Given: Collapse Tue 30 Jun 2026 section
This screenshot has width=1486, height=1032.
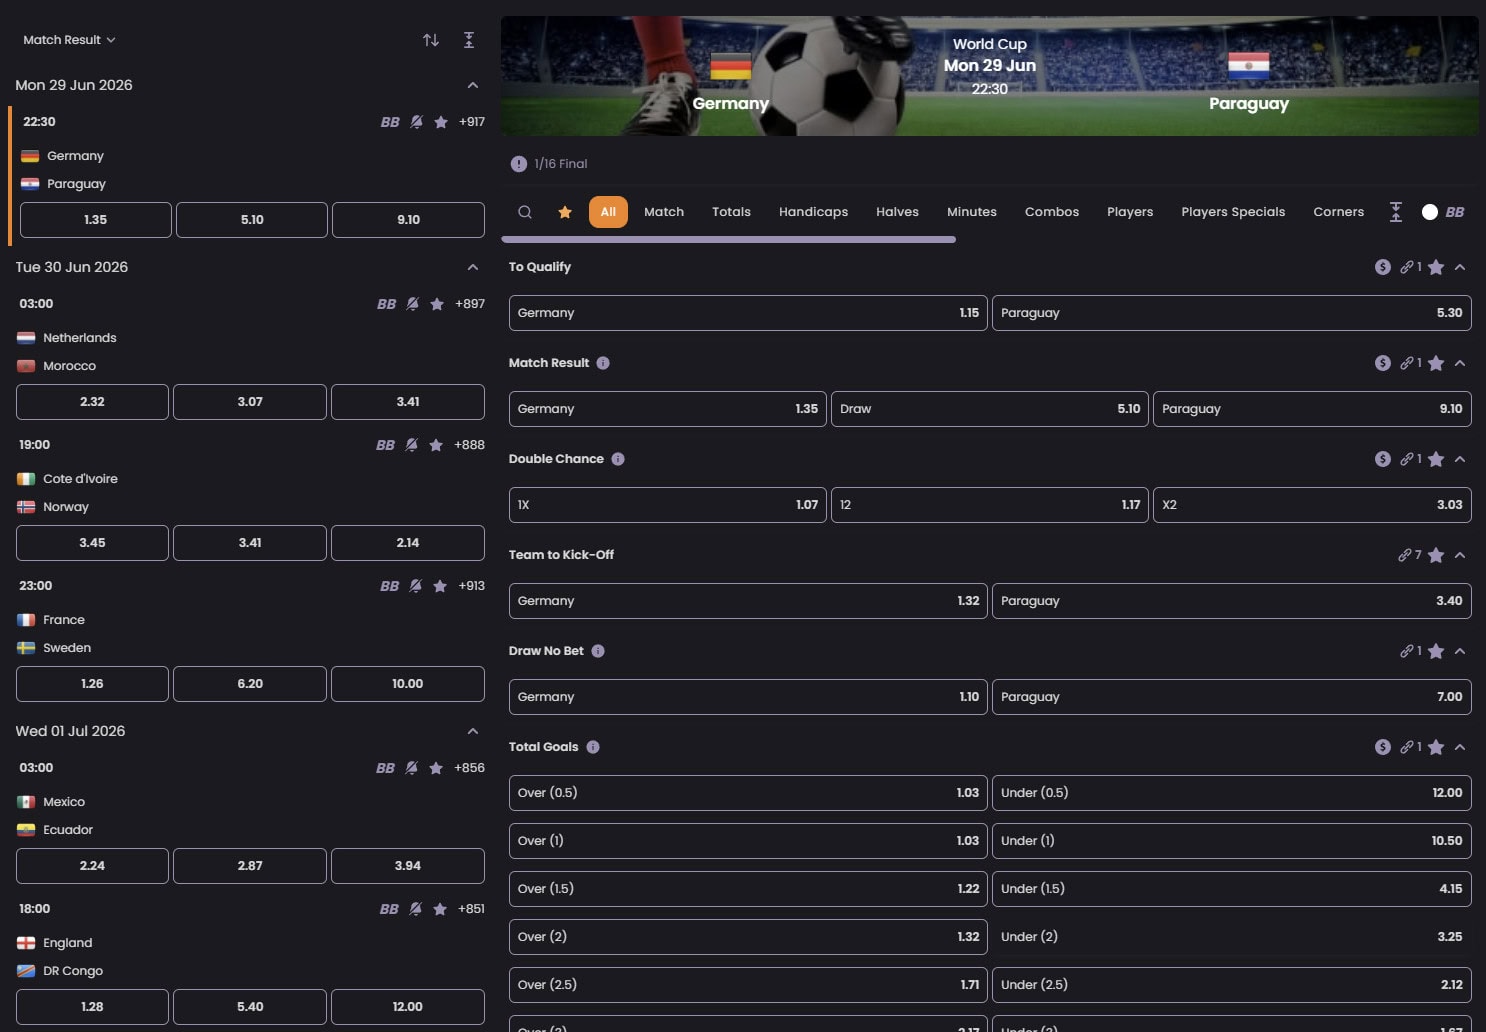Looking at the screenshot, I should tap(473, 267).
